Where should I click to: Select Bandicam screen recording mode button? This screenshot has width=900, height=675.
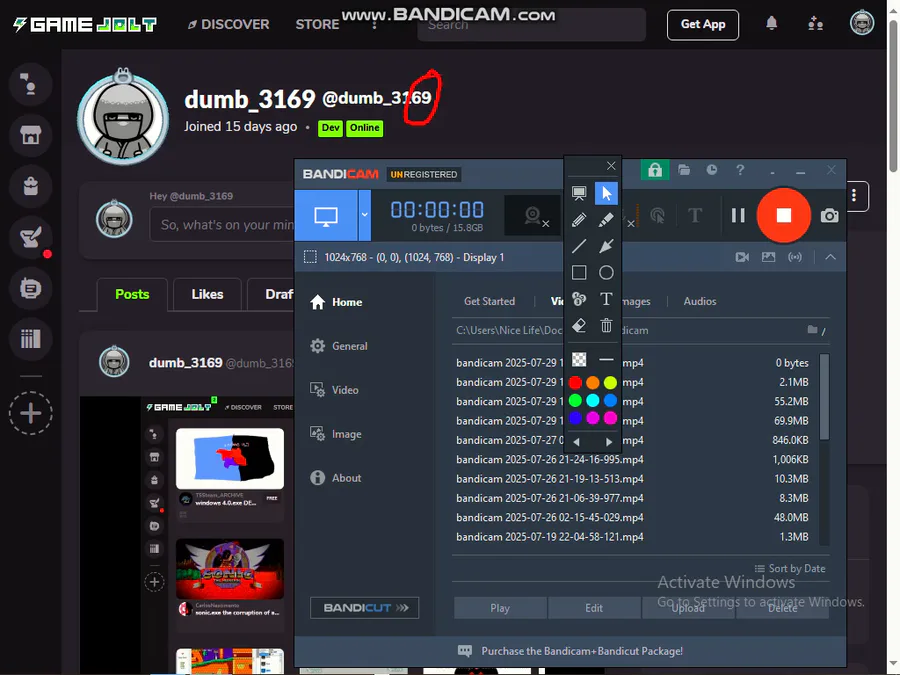[x=326, y=215]
